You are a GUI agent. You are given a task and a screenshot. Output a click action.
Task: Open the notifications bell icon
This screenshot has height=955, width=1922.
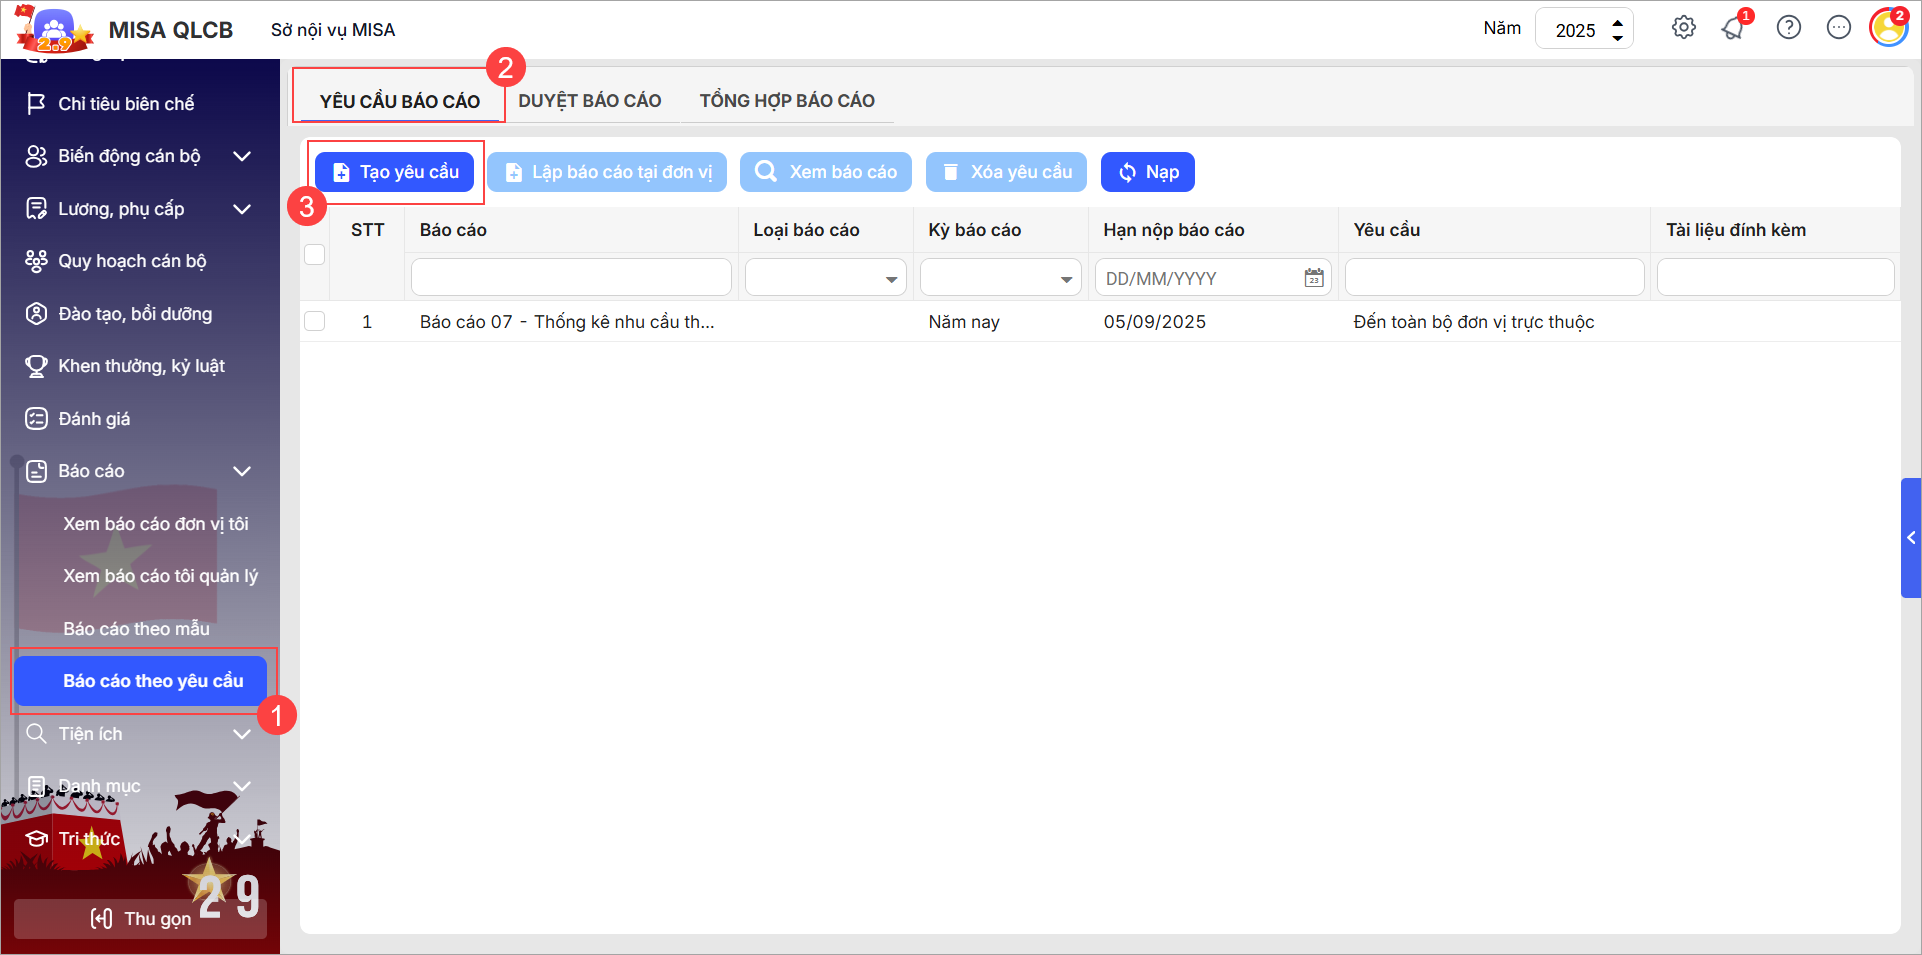coord(1733,28)
